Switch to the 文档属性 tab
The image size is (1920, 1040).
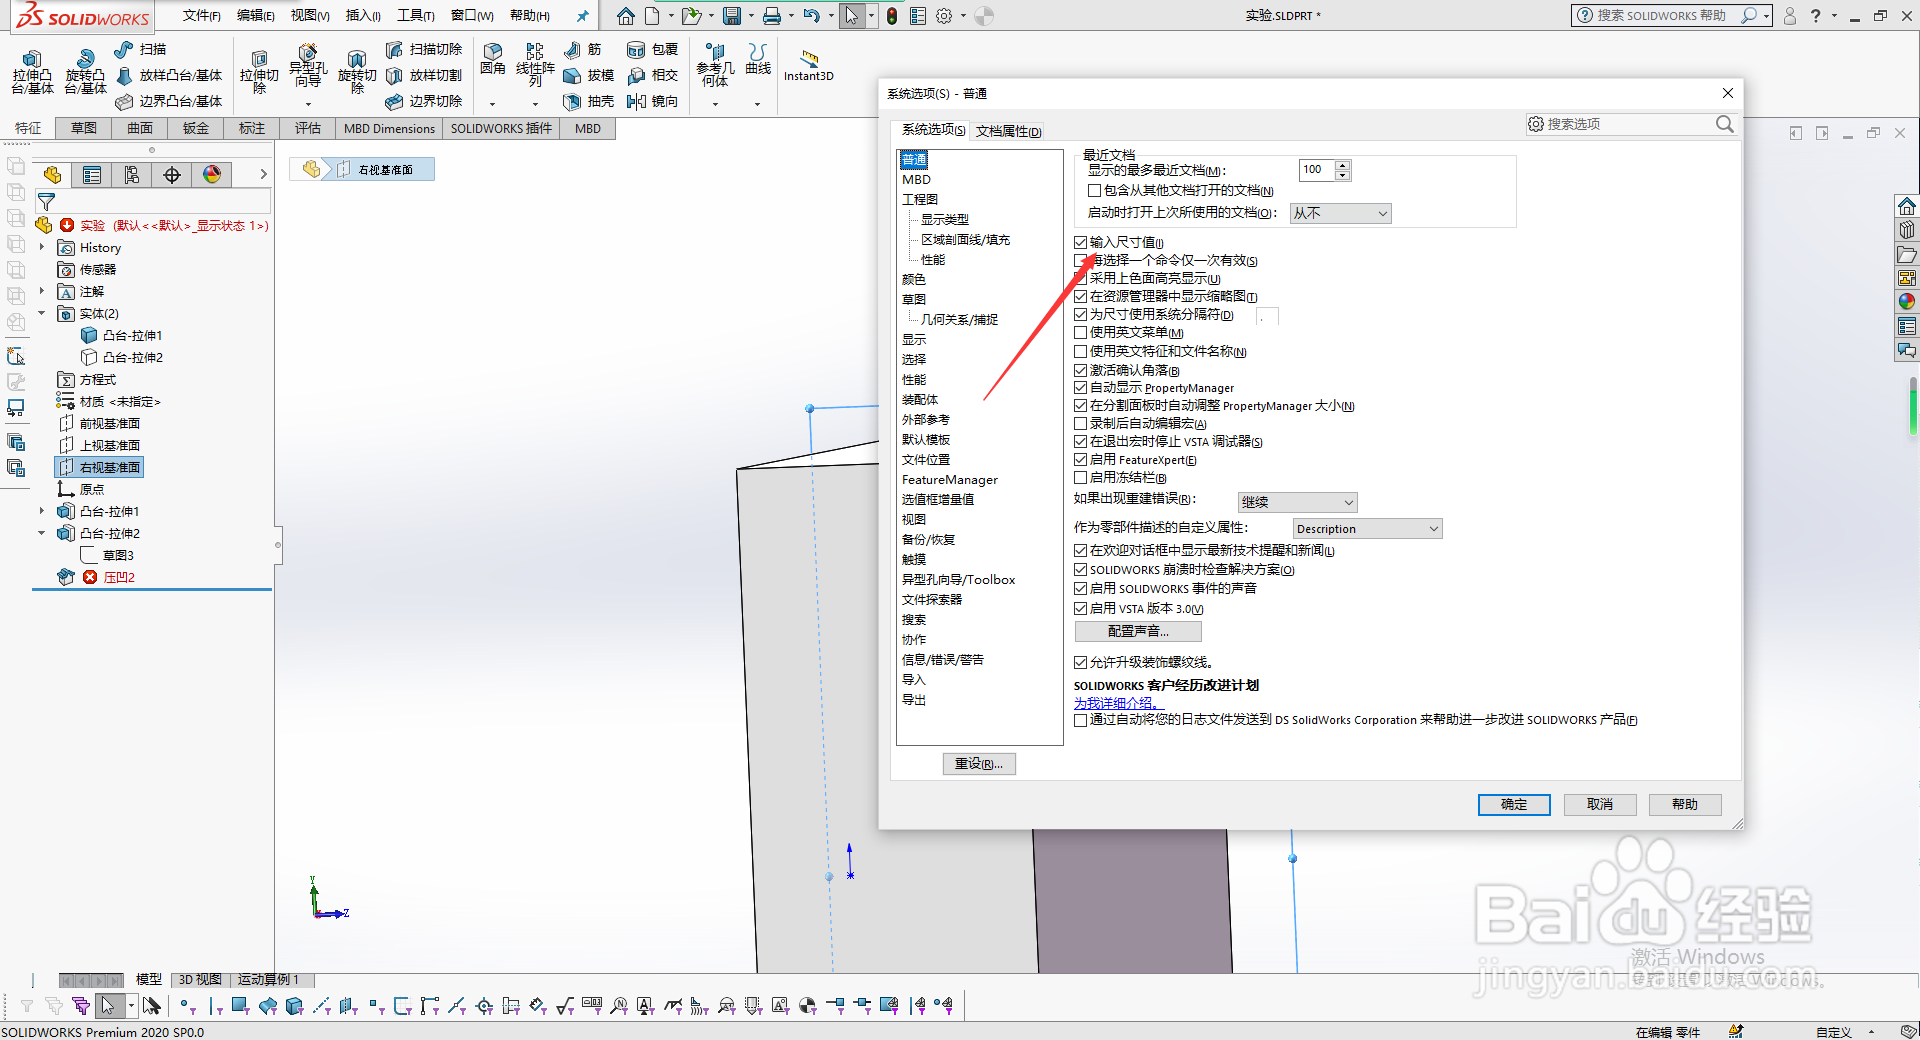tap(1008, 131)
